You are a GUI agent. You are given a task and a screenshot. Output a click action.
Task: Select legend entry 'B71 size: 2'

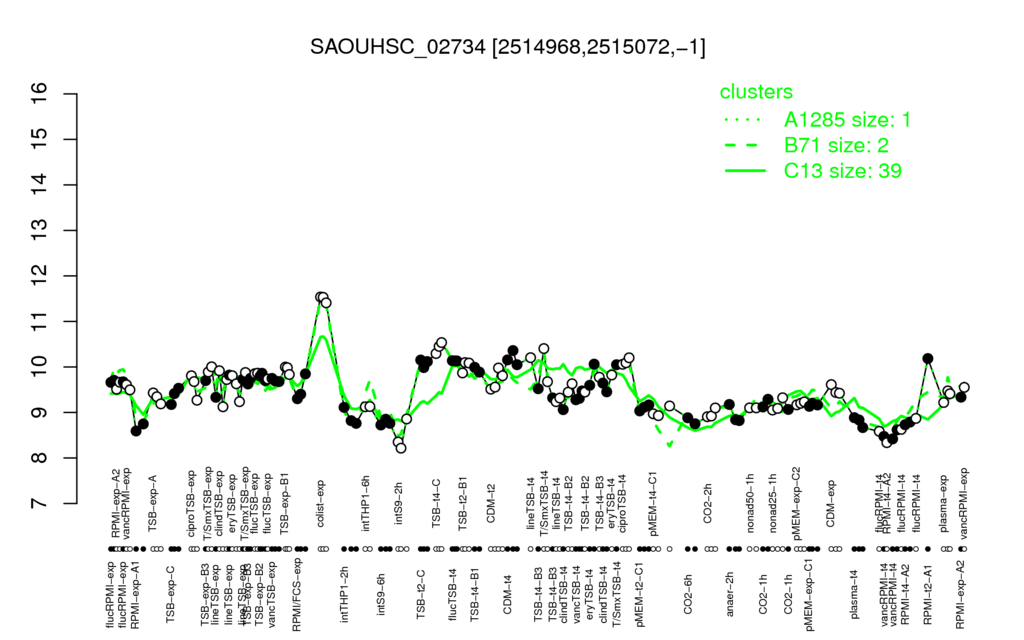coord(837,145)
